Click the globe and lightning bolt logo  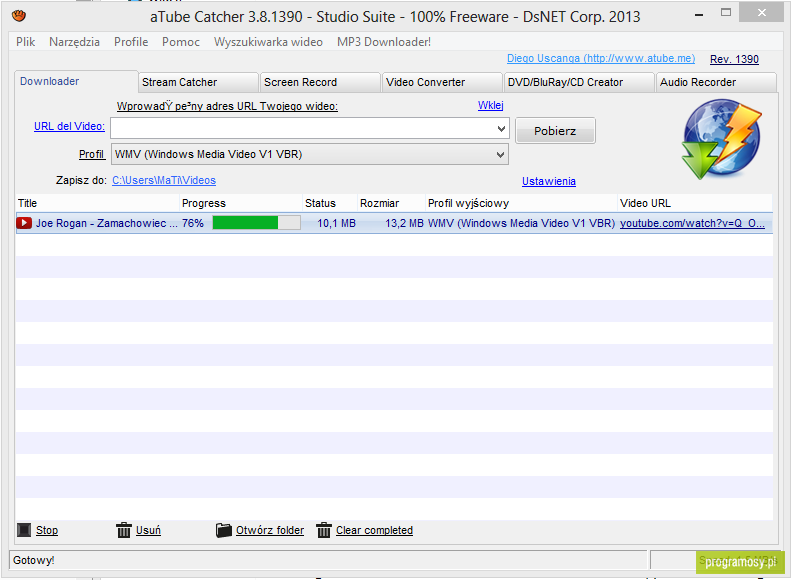(x=722, y=140)
